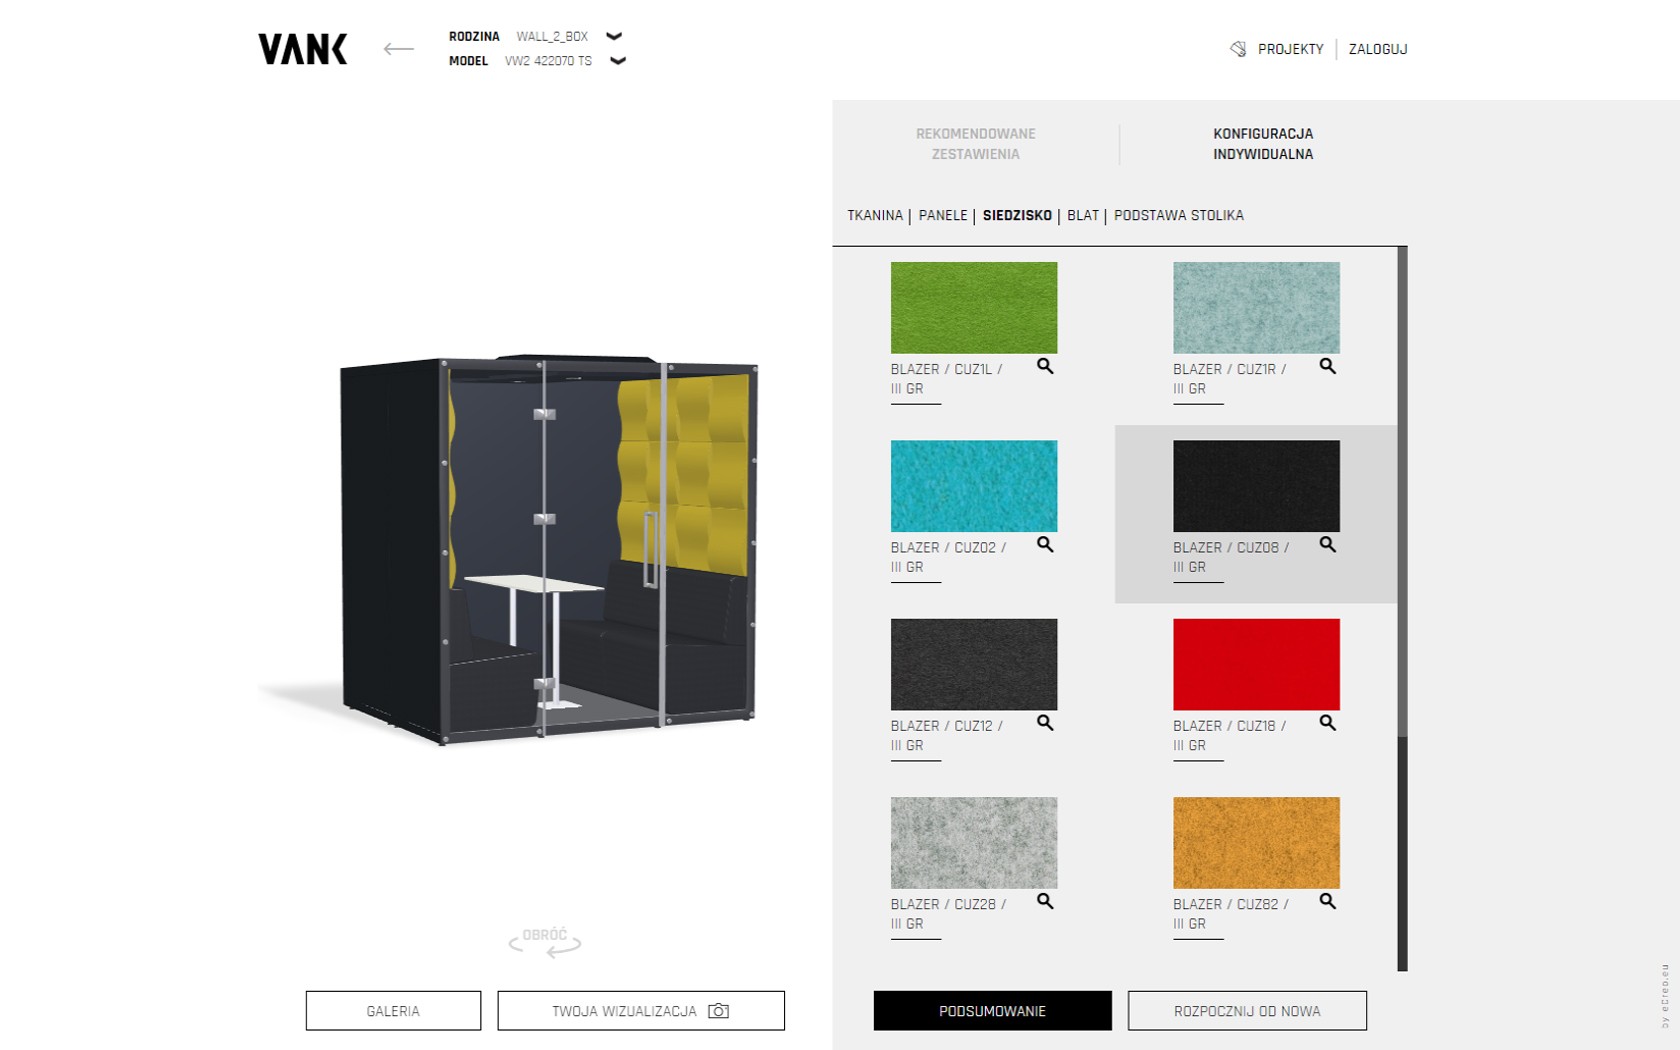Viewport: 1680px width, 1050px height.
Task: Expand the RODZINA WALL_2_BOX dropdown
Action: tap(614, 36)
